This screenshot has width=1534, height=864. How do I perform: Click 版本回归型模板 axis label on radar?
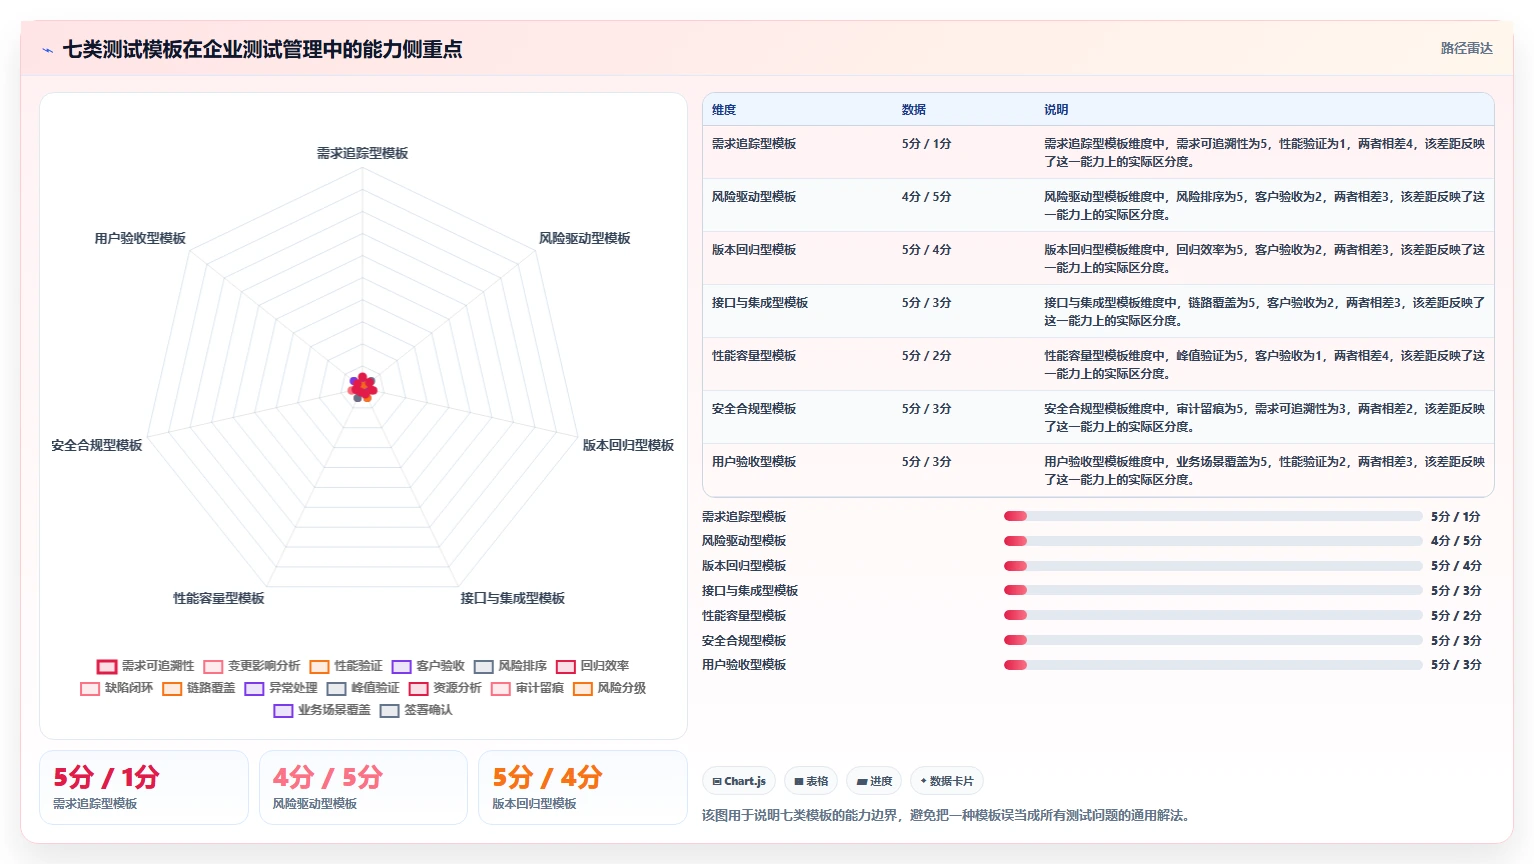pyautogui.click(x=628, y=445)
